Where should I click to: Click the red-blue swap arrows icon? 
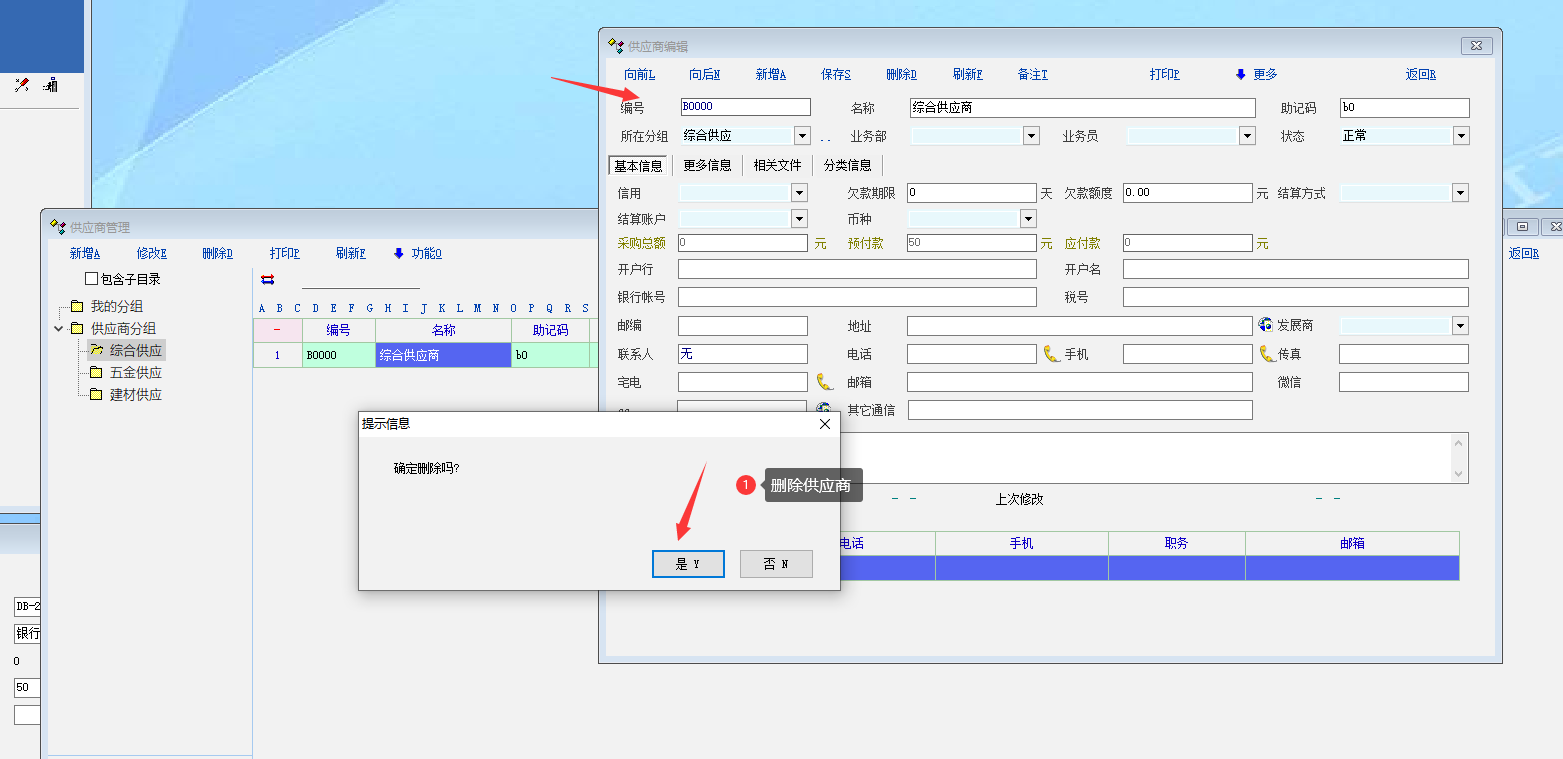267,280
